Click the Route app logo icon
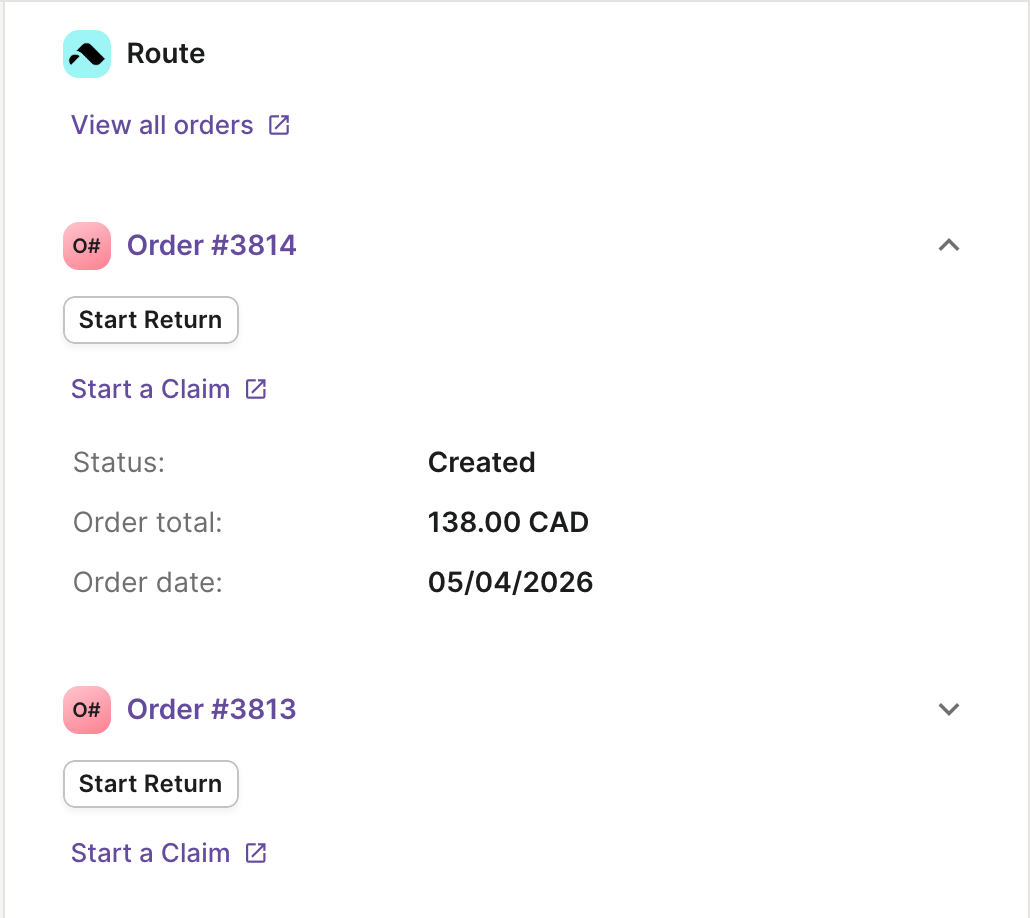The height and width of the screenshot is (918, 1030). tap(87, 54)
